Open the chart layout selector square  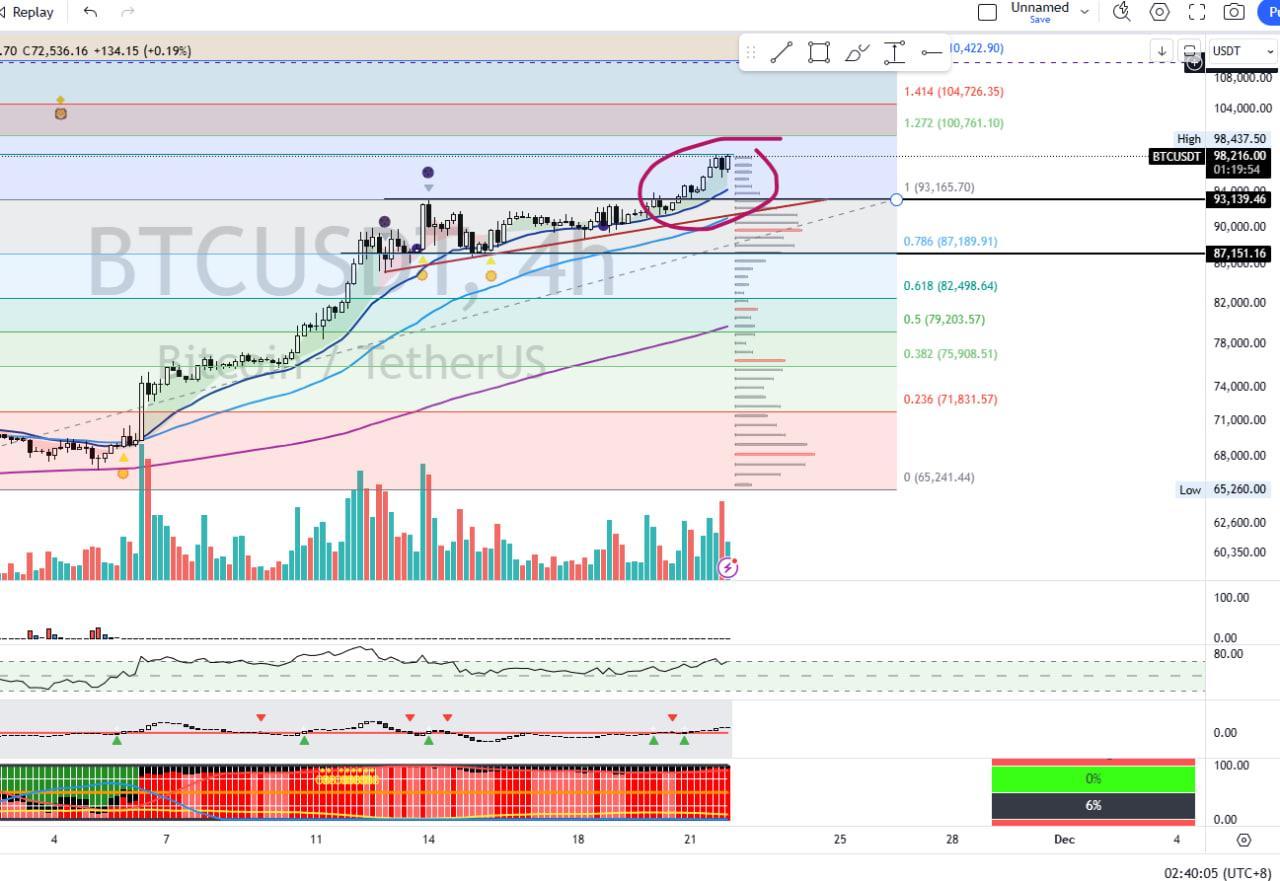click(987, 12)
